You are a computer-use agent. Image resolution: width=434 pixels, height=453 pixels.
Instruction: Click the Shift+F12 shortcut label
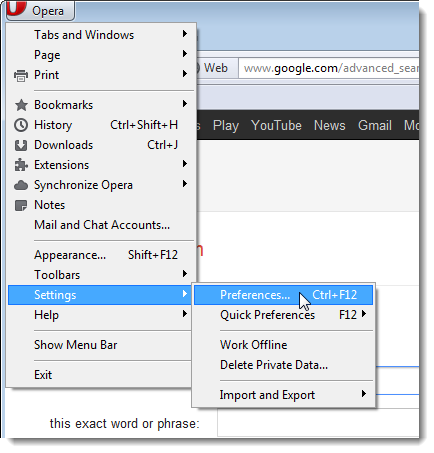(x=153, y=255)
